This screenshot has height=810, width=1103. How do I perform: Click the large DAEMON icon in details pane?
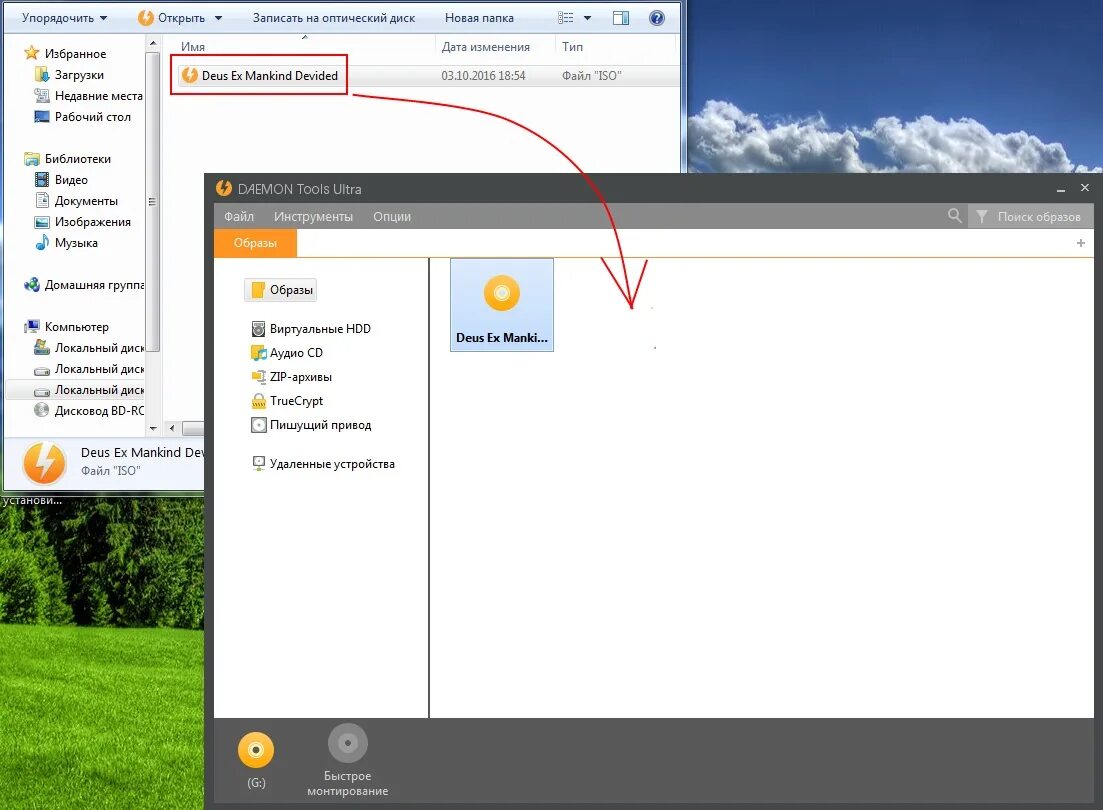pos(44,463)
